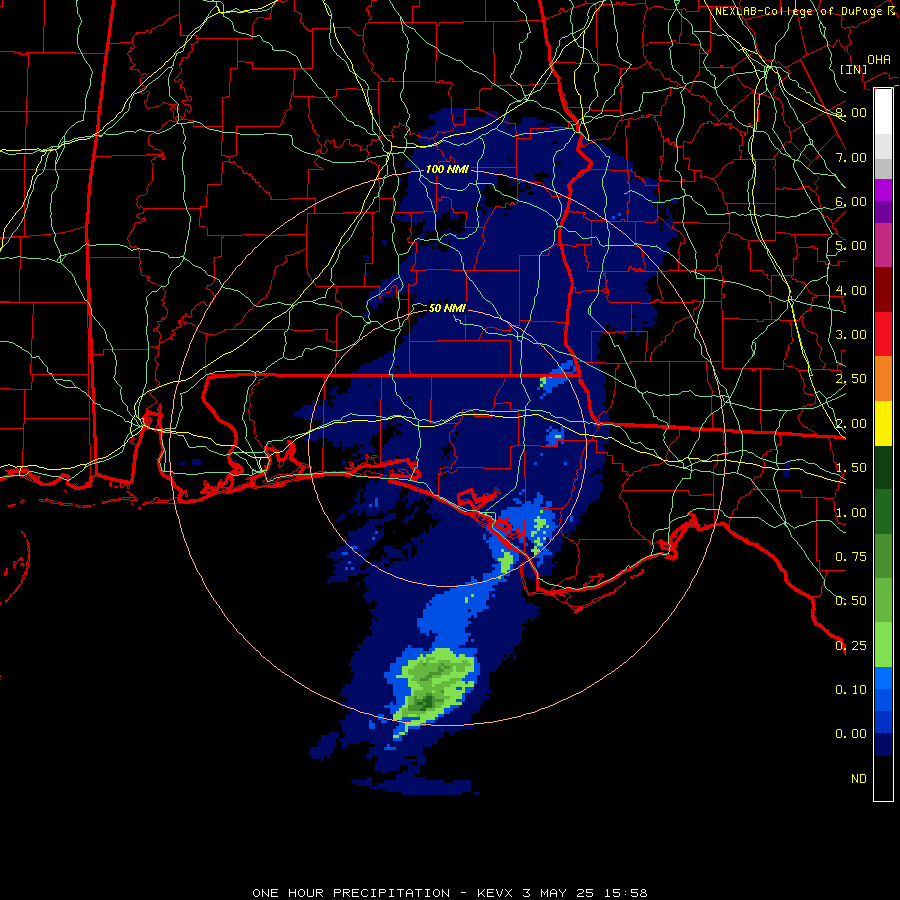Click the NEXLAB-College of DuPage credit text
This screenshot has width=900, height=900.
click(805, 11)
